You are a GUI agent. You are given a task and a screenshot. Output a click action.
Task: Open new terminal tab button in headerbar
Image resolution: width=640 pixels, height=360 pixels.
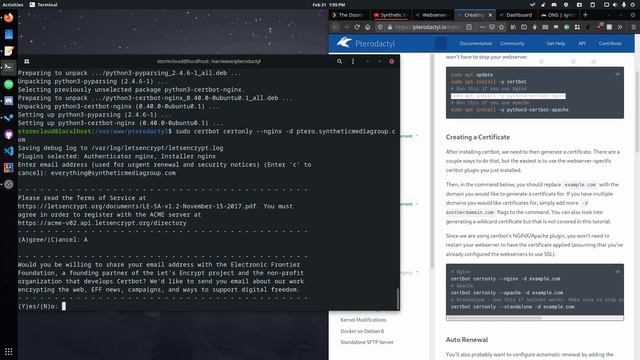pos(27,61)
